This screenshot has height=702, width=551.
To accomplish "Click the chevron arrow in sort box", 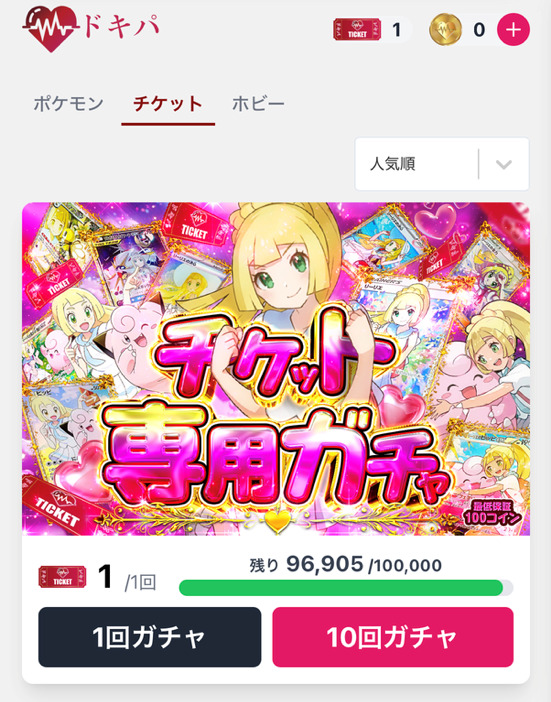I will (x=504, y=164).
